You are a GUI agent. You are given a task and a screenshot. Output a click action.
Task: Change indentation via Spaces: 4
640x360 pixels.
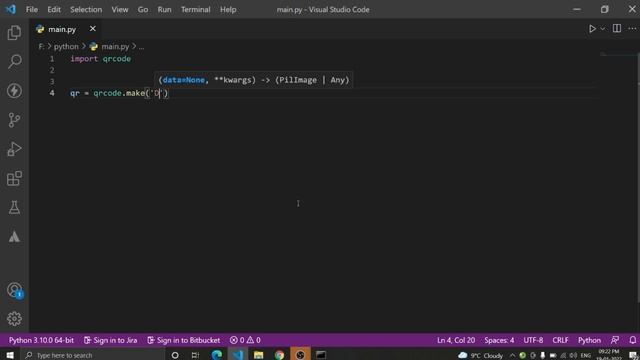point(499,340)
